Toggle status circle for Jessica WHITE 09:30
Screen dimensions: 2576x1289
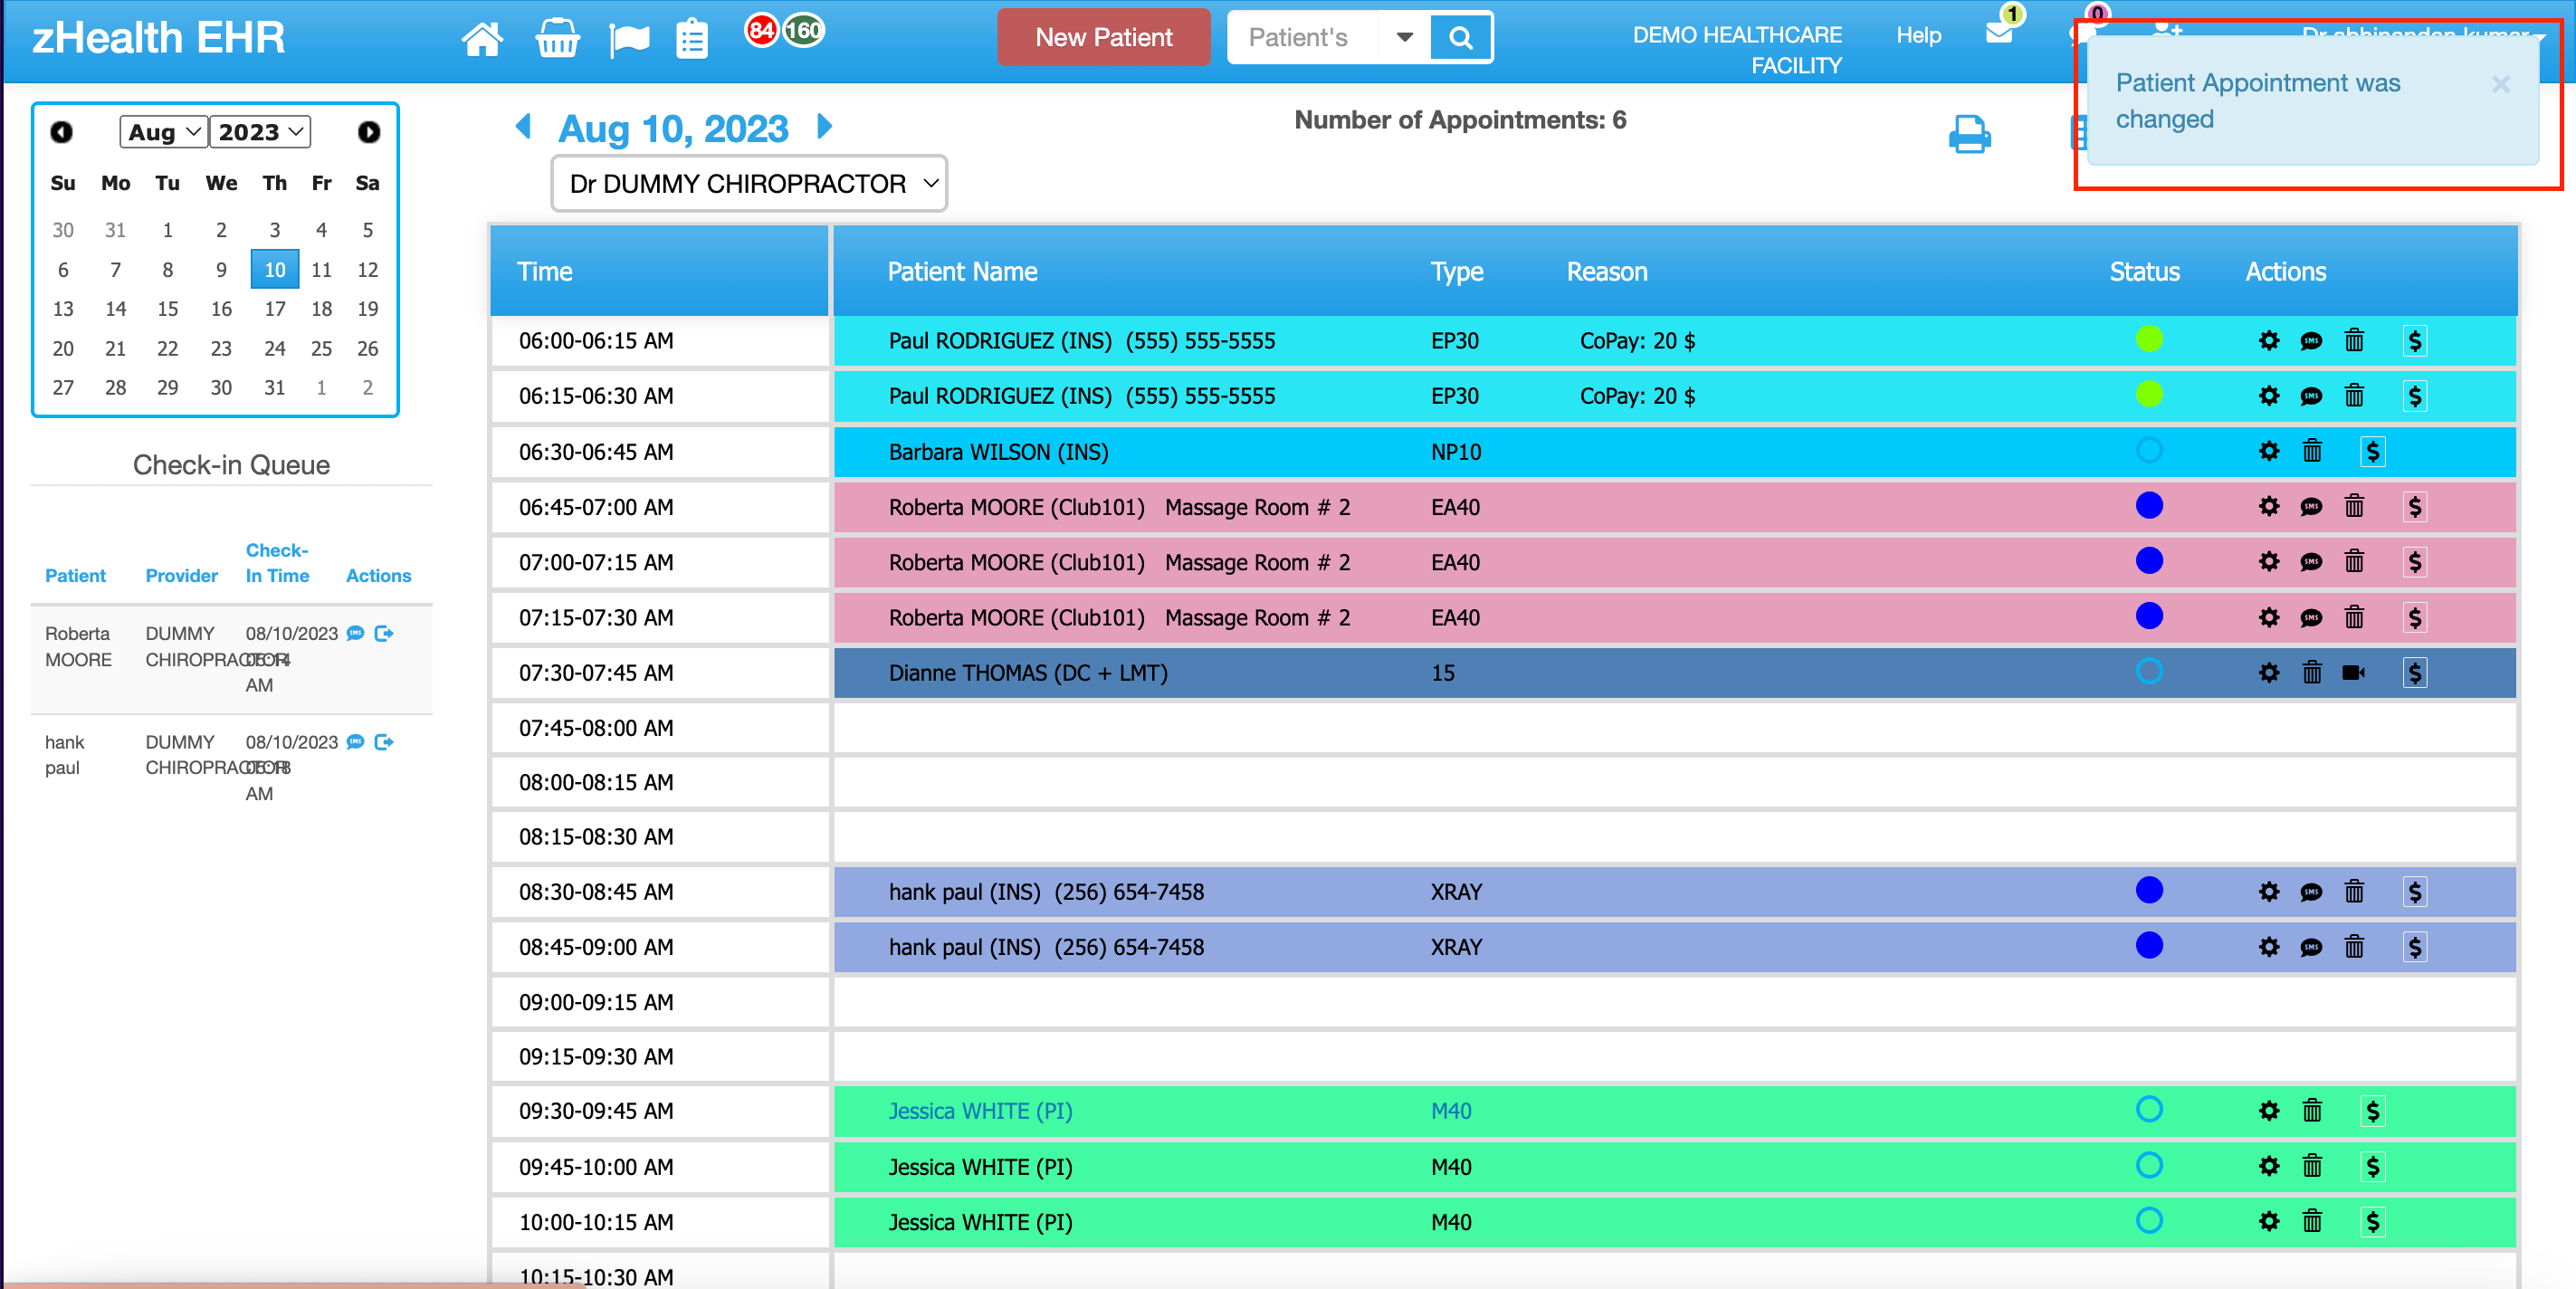point(2149,1109)
